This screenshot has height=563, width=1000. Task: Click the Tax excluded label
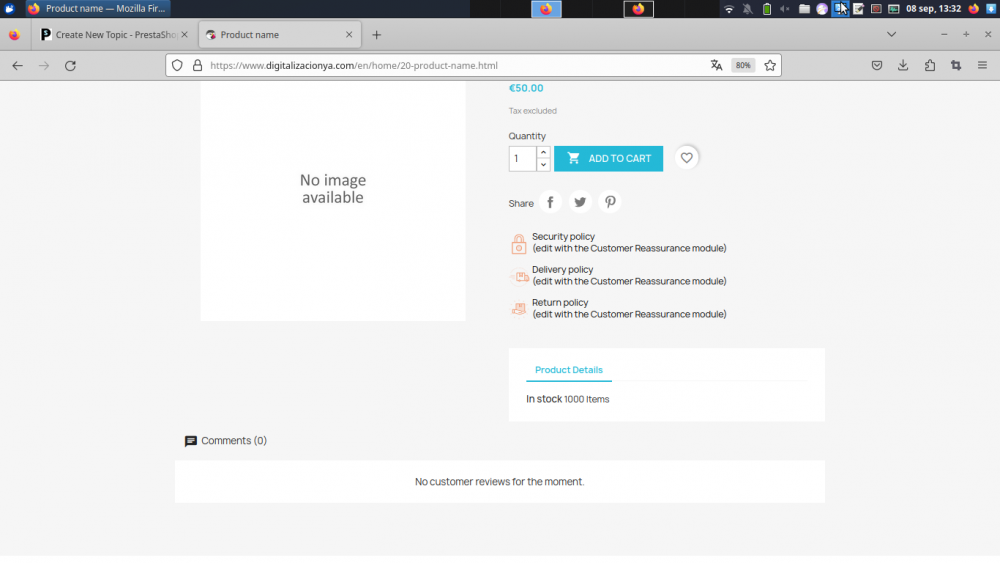click(533, 111)
